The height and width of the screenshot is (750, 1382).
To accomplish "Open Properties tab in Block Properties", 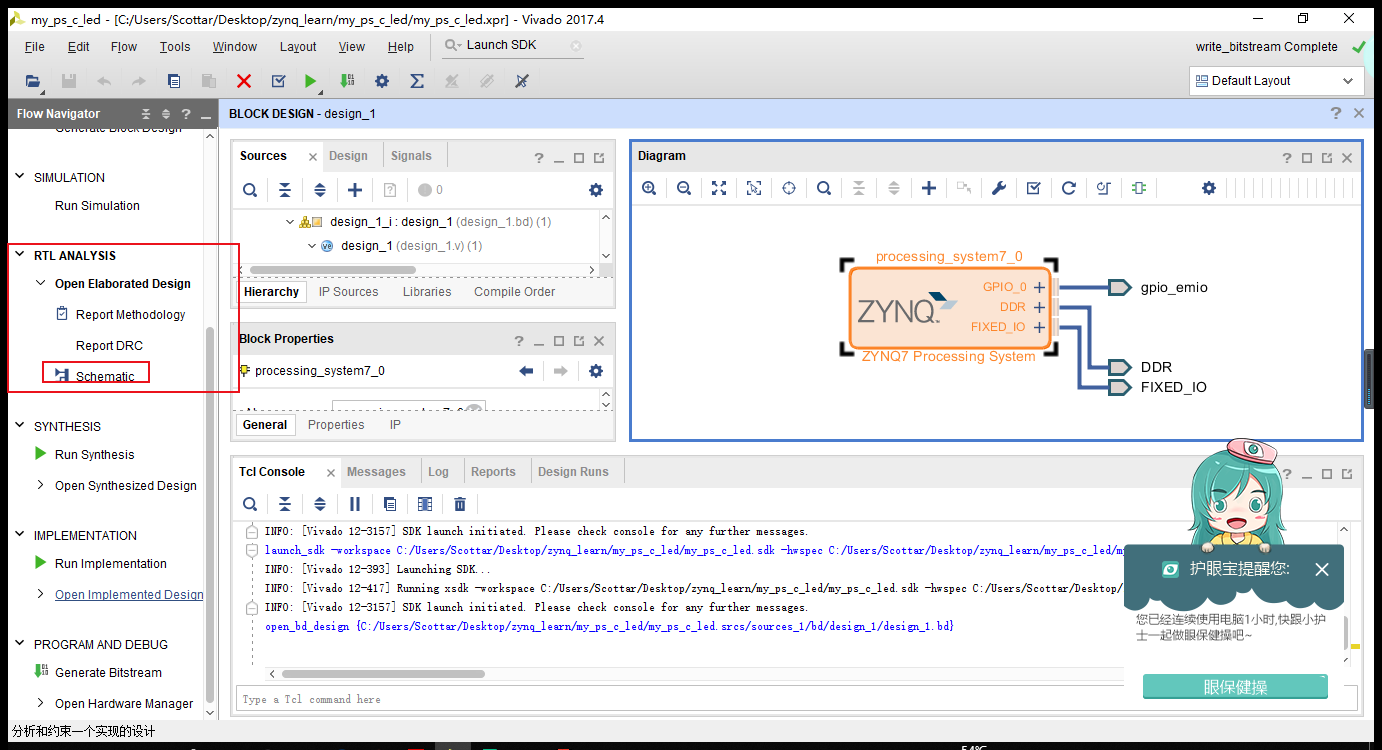I will coord(336,425).
